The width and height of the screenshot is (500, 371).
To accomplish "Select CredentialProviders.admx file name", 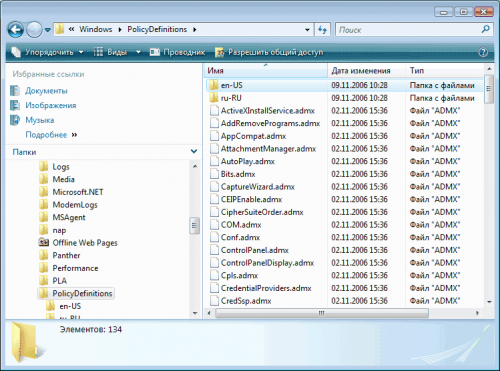I will coord(266,288).
